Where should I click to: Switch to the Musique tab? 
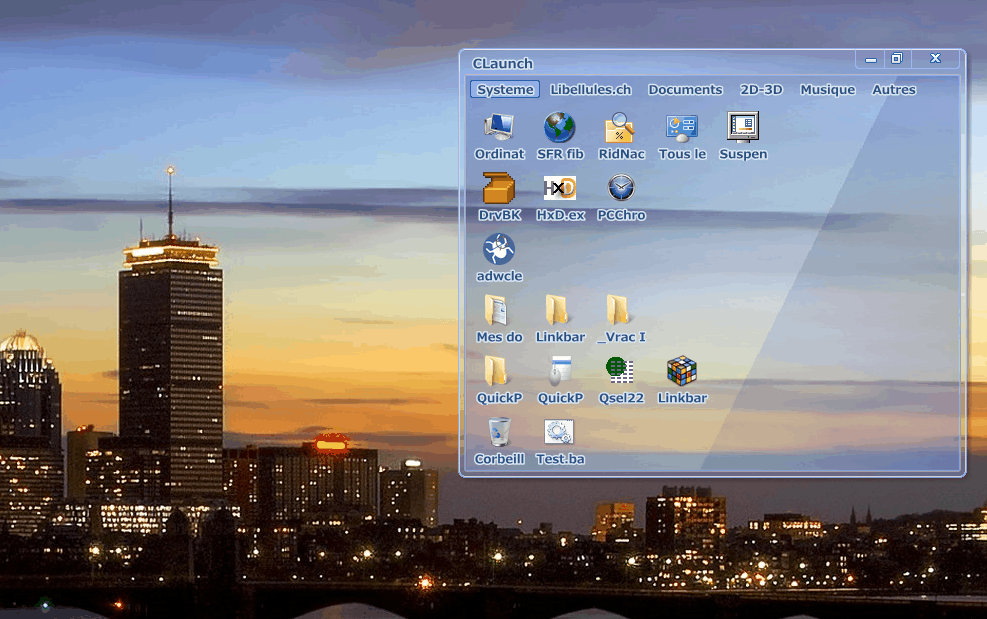click(x=827, y=89)
